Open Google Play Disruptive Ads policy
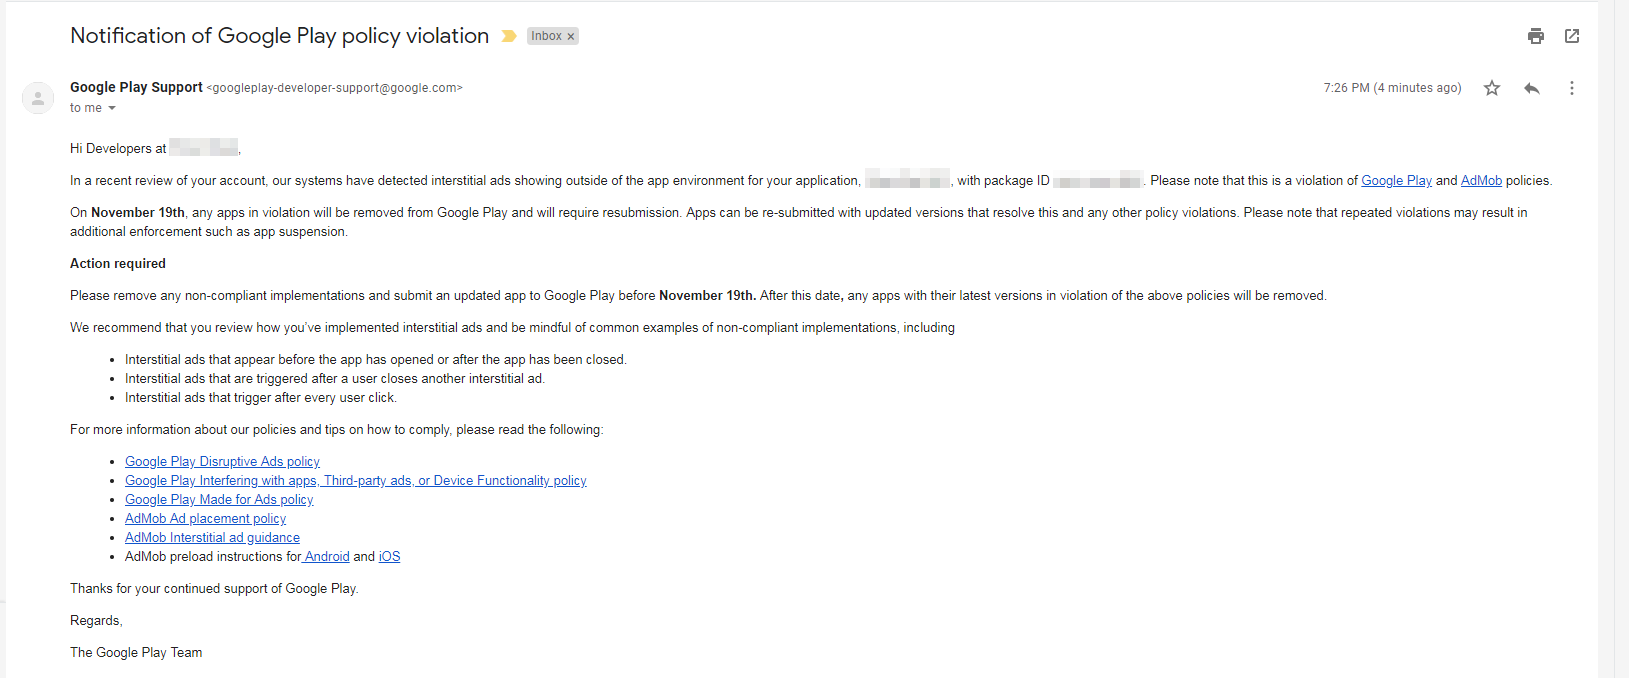1629x678 pixels. pyautogui.click(x=222, y=462)
